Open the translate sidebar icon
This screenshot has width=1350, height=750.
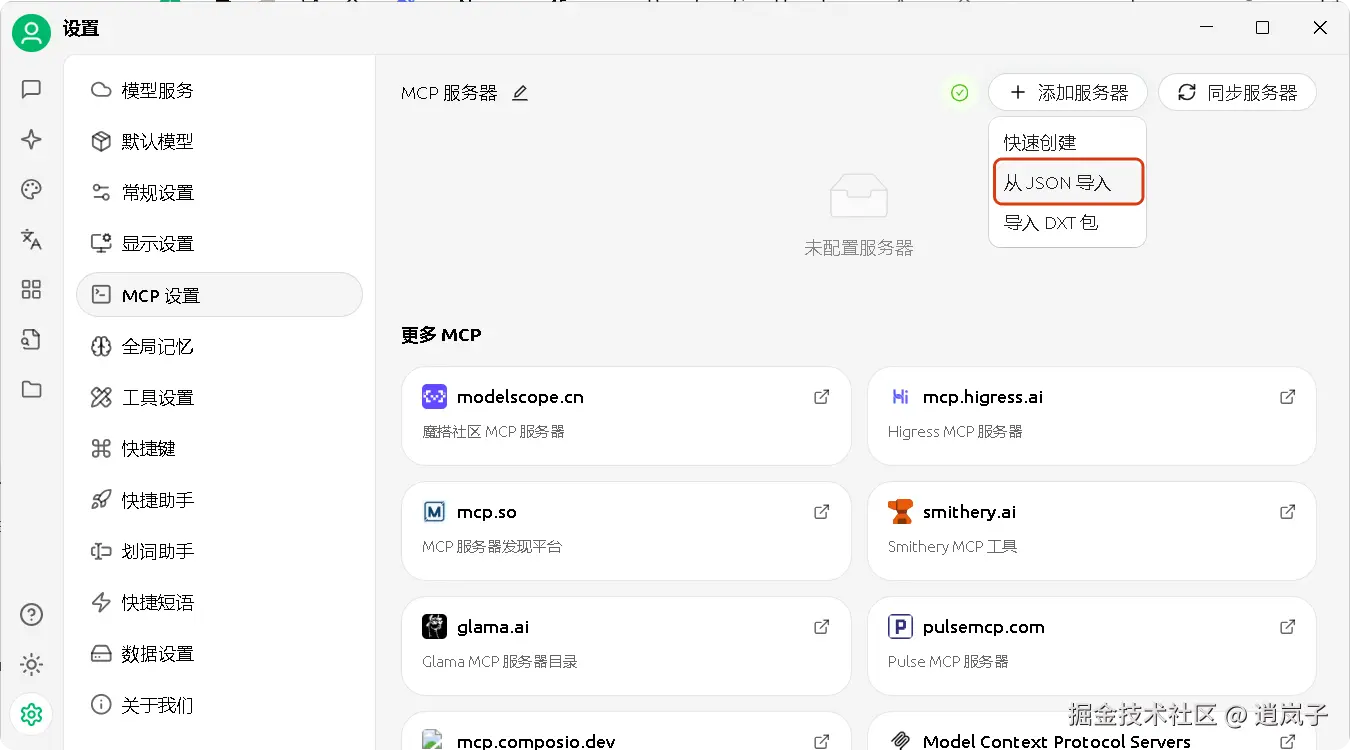[x=32, y=239]
